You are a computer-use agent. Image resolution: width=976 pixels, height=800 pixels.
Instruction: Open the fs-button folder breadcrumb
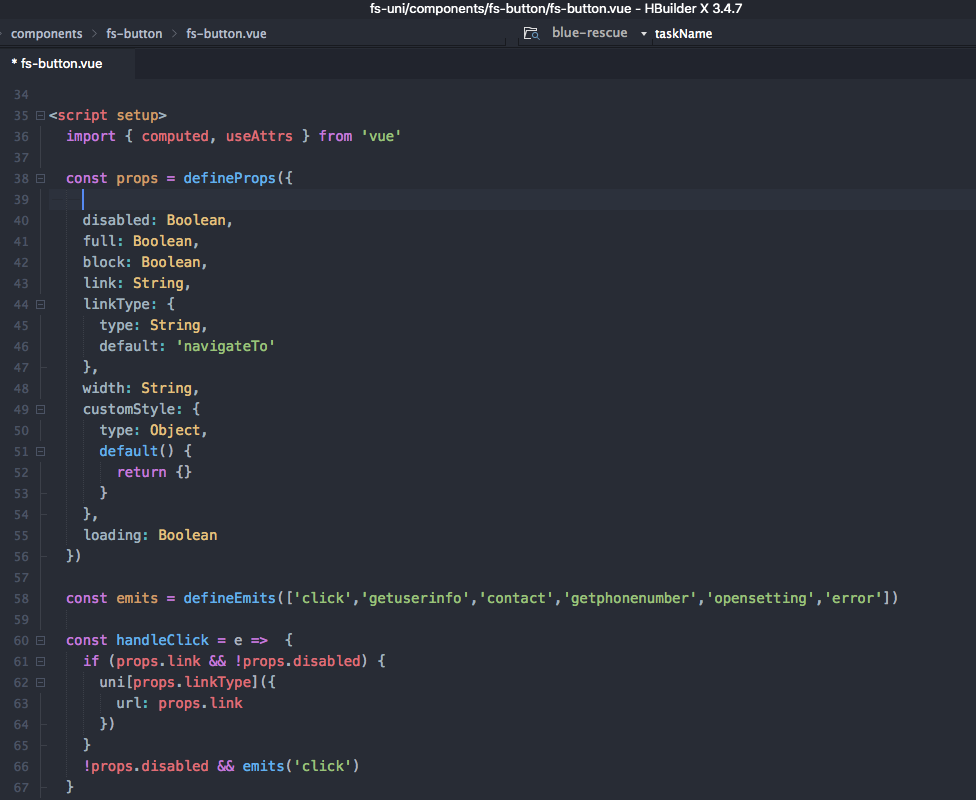134,34
